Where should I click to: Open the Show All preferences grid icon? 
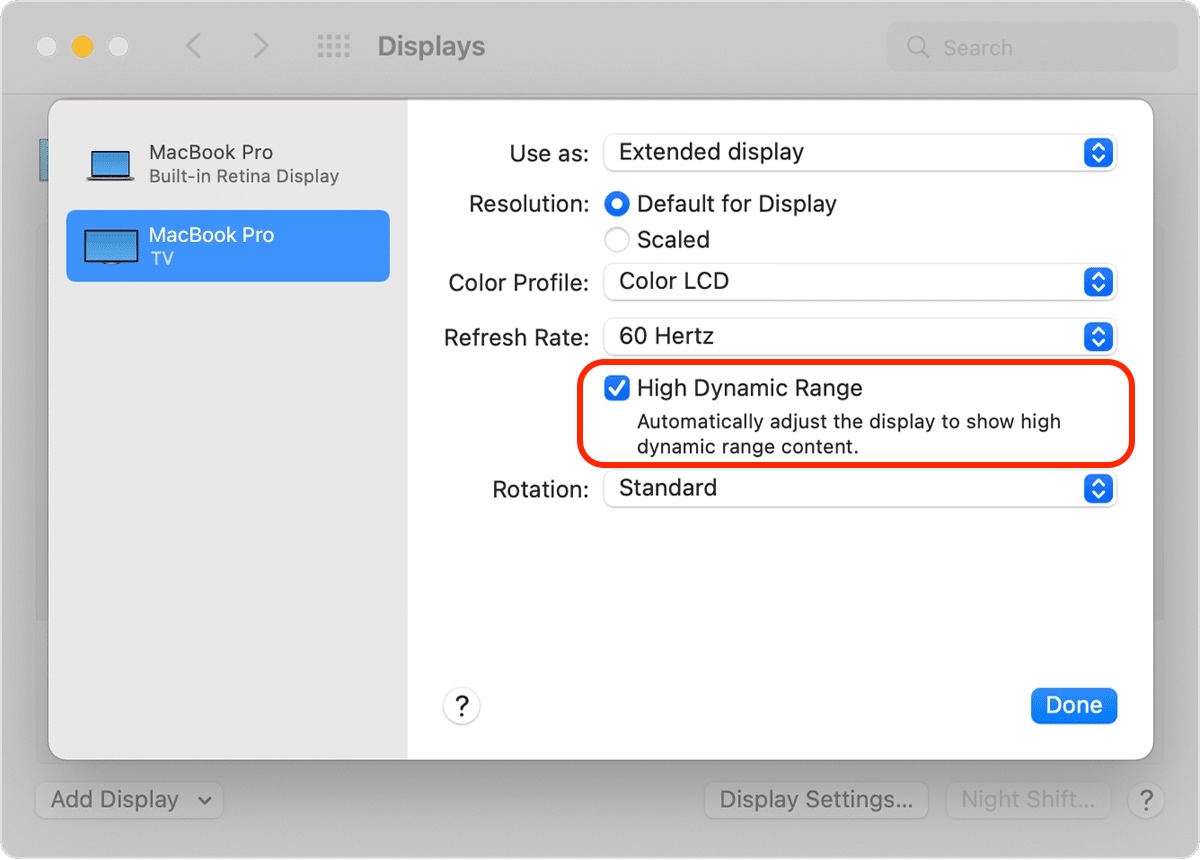[x=333, y=46]
